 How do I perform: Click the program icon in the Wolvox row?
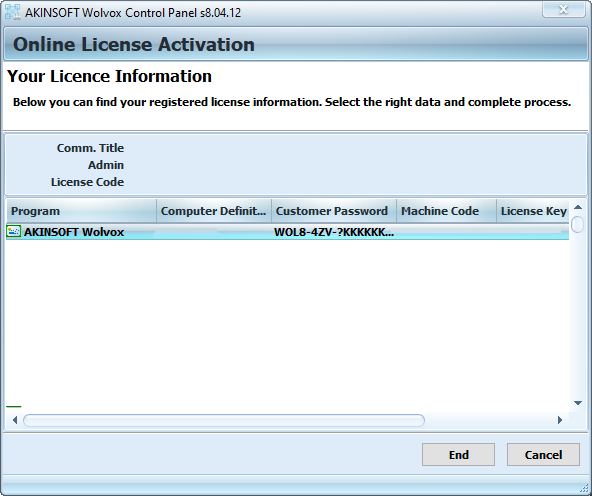point(14,231)
